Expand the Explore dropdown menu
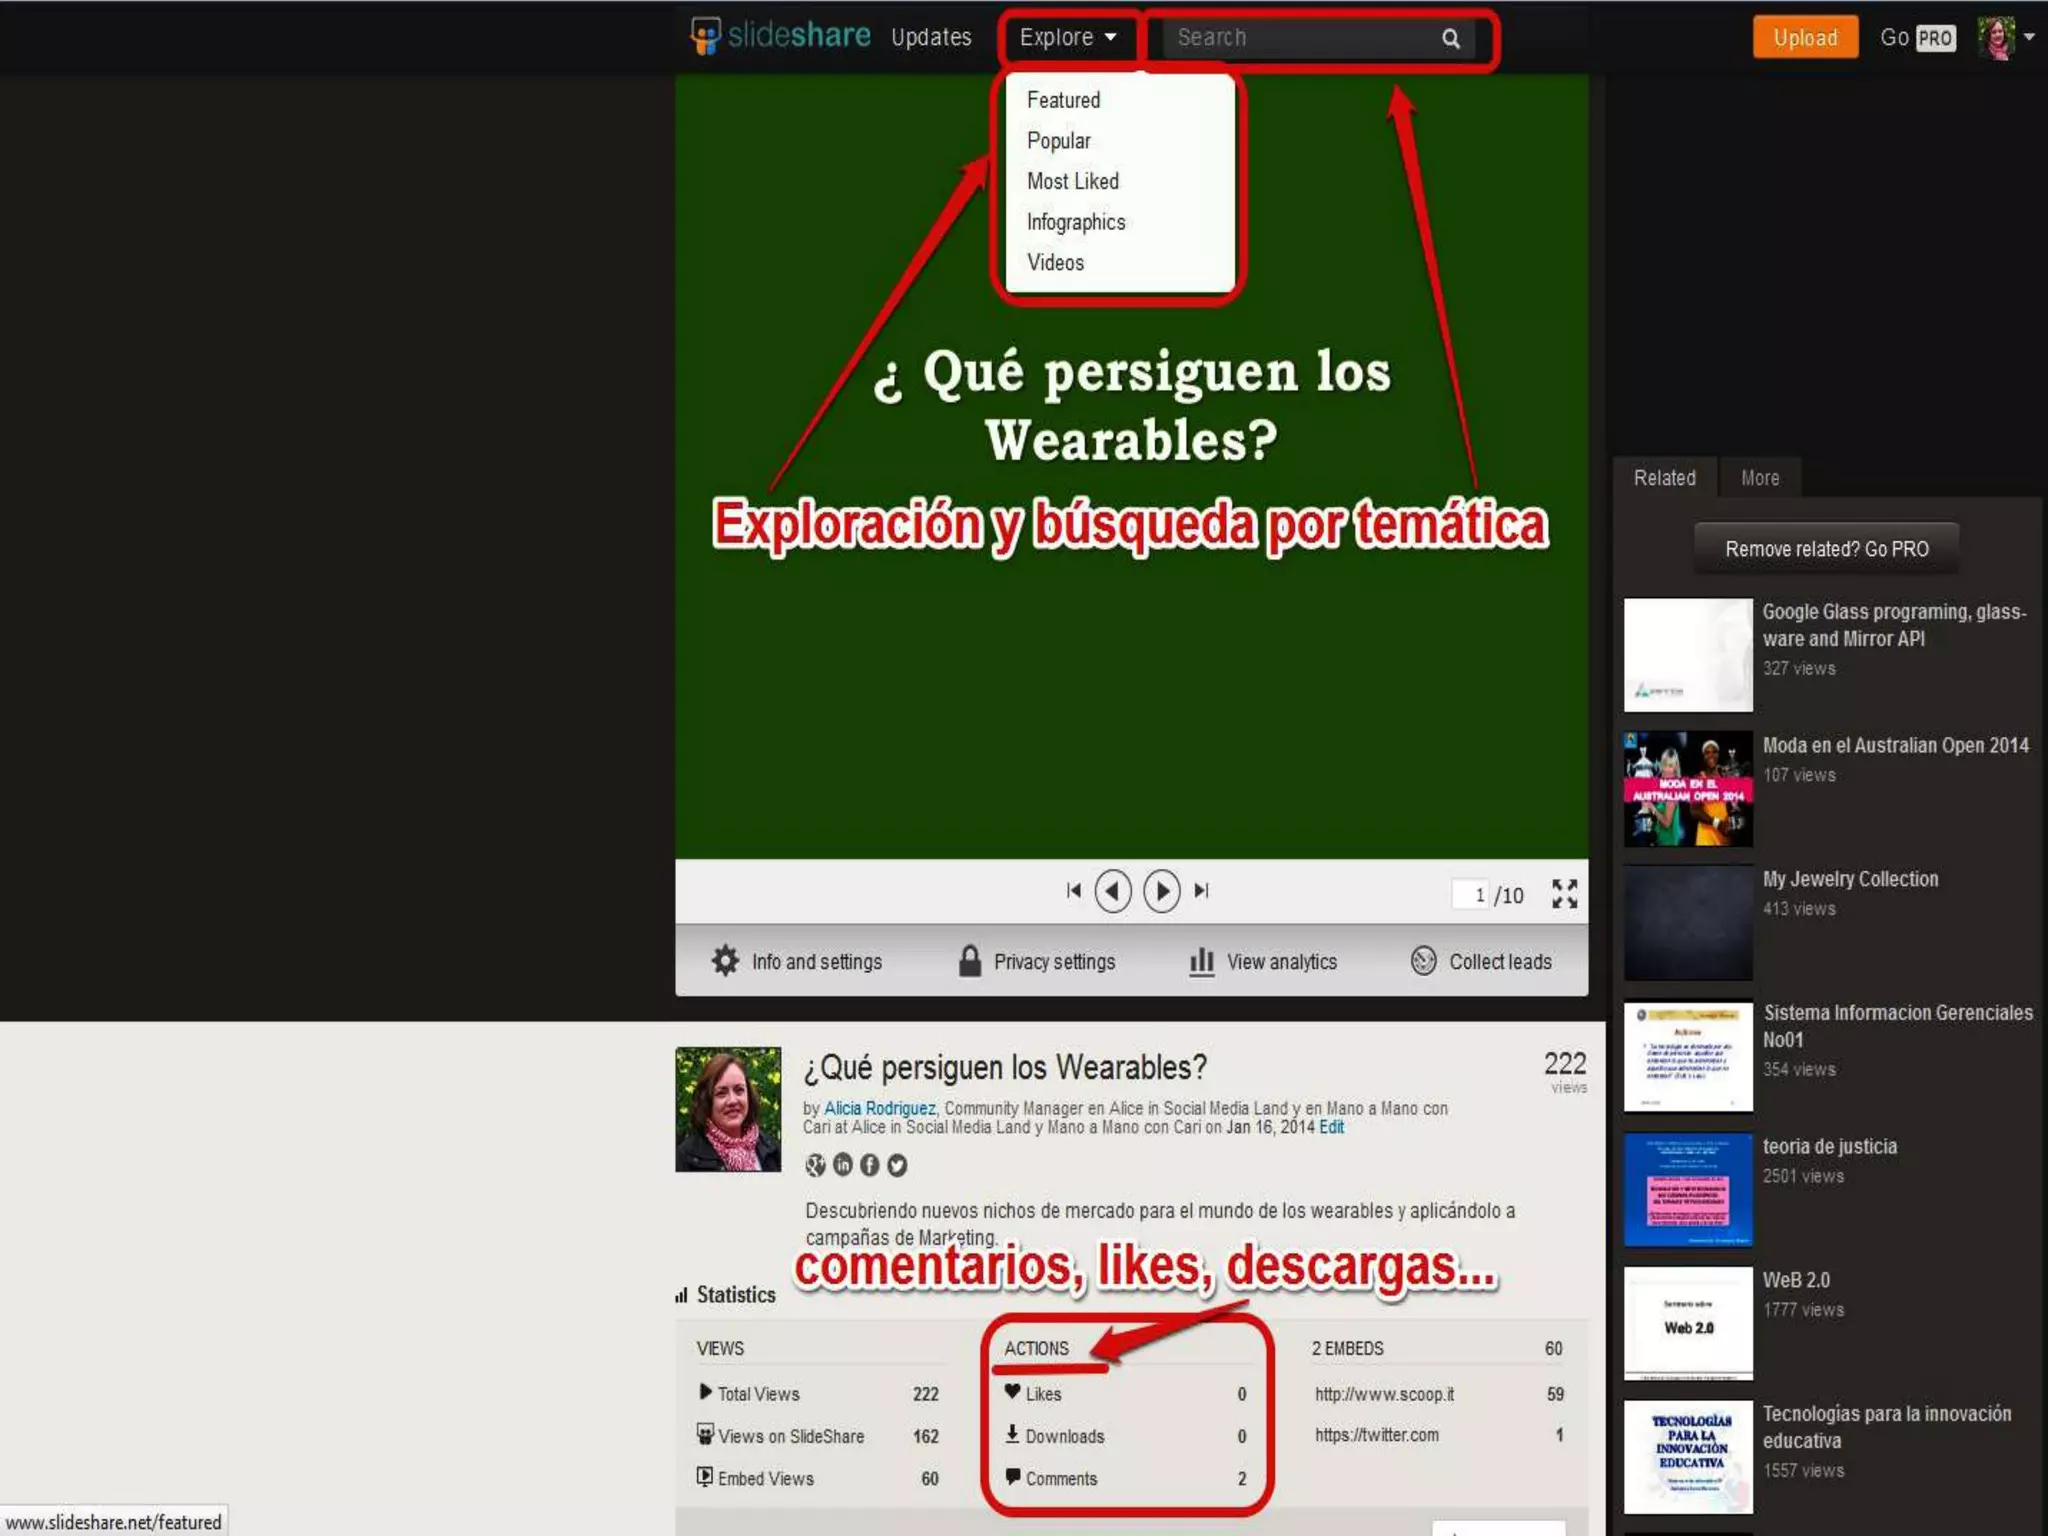 pyautogui.click(x=1067, y=38)
